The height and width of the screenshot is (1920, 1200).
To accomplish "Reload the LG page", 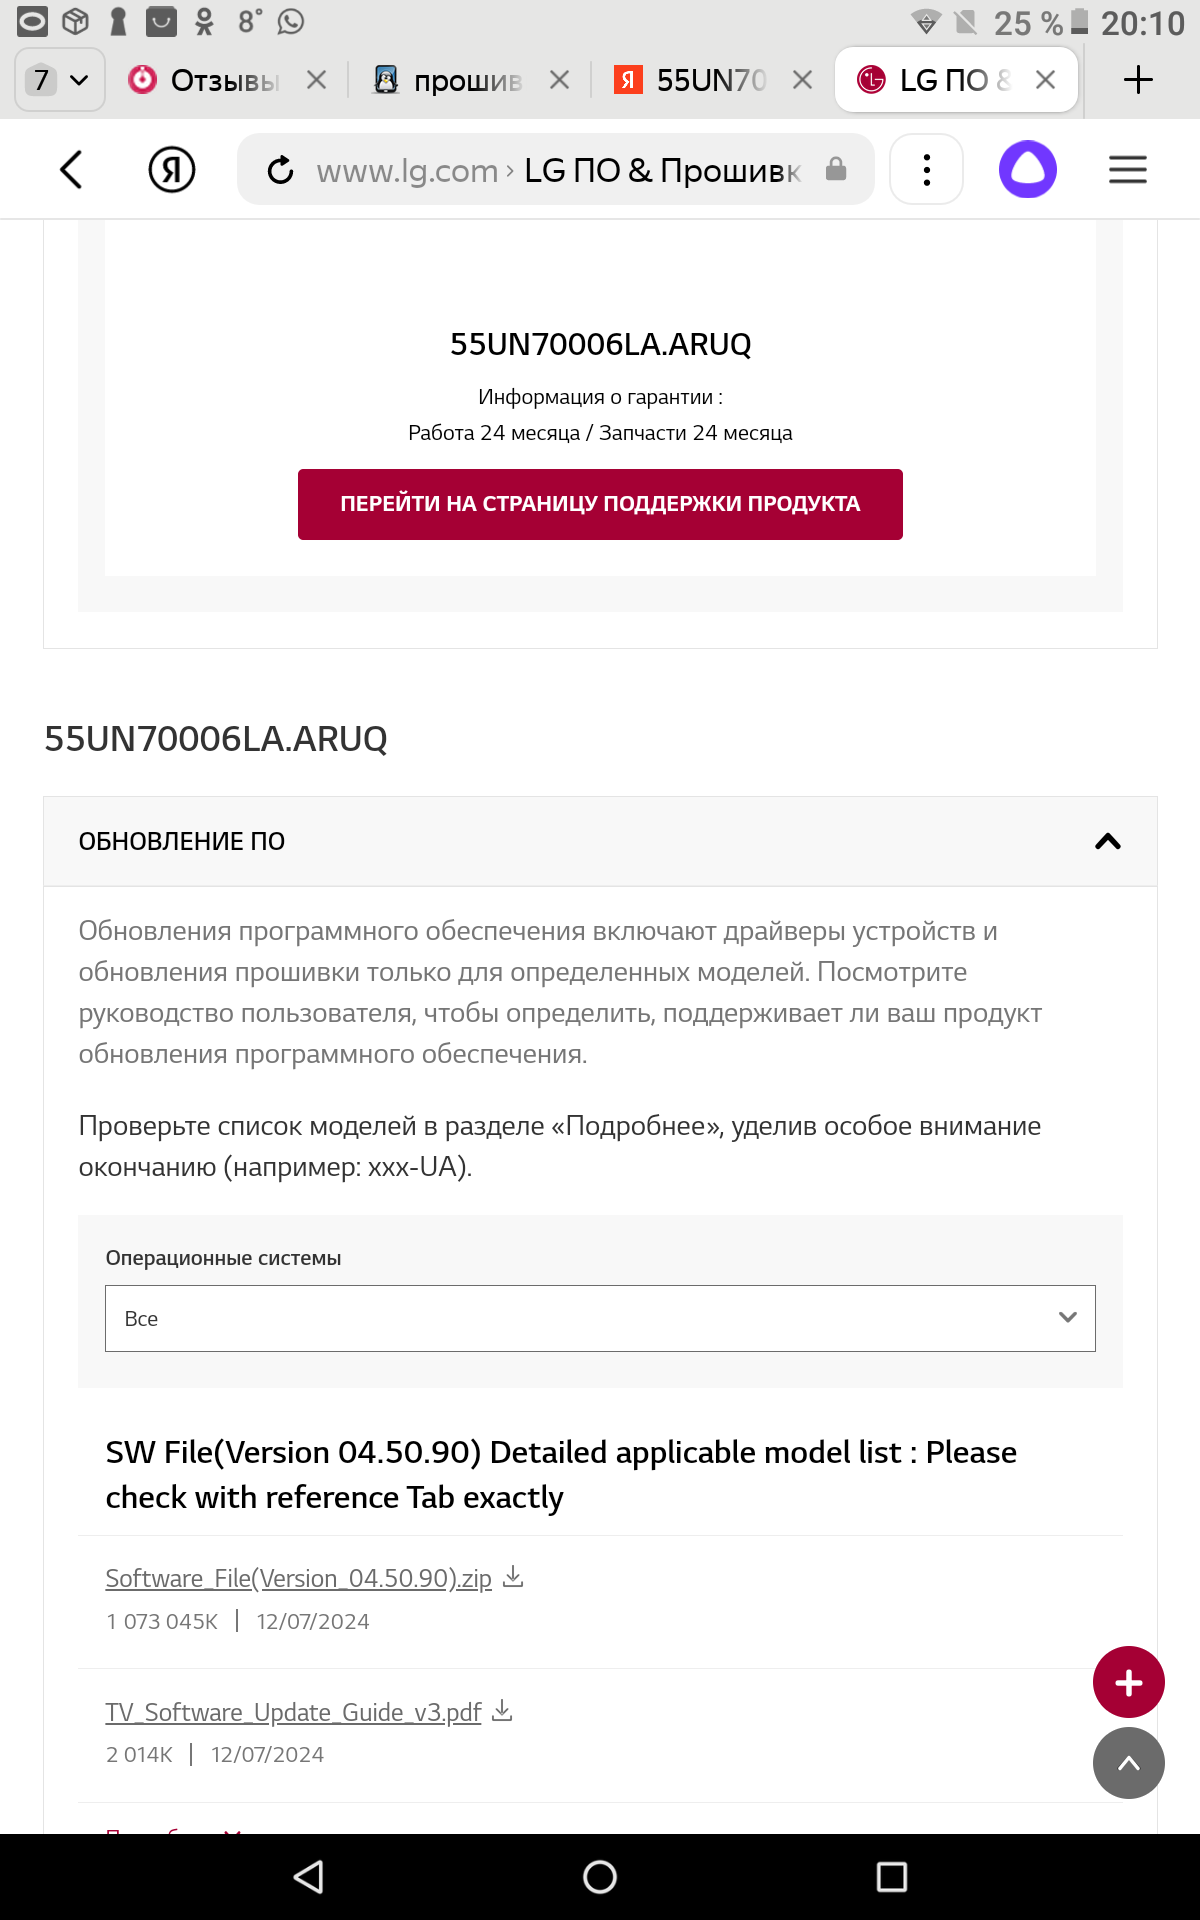I will coord(281,170).
